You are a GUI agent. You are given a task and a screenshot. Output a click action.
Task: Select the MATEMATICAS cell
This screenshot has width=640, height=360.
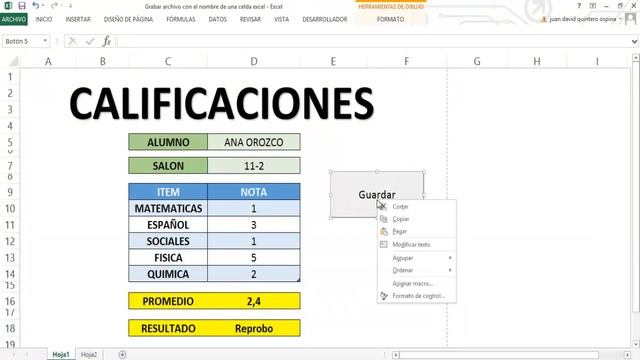pos(168,209)
